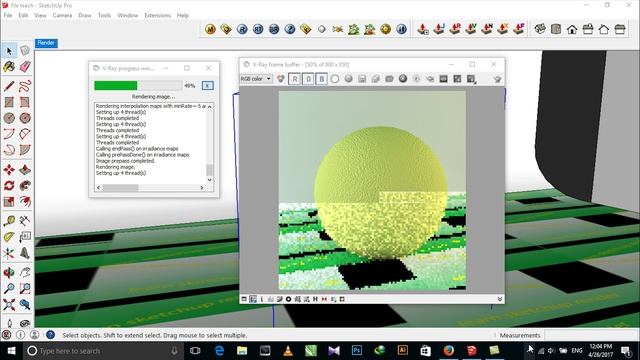Select the Zoom Extents tool
Viewport: 640px width, 360px height.
[9, 304]
